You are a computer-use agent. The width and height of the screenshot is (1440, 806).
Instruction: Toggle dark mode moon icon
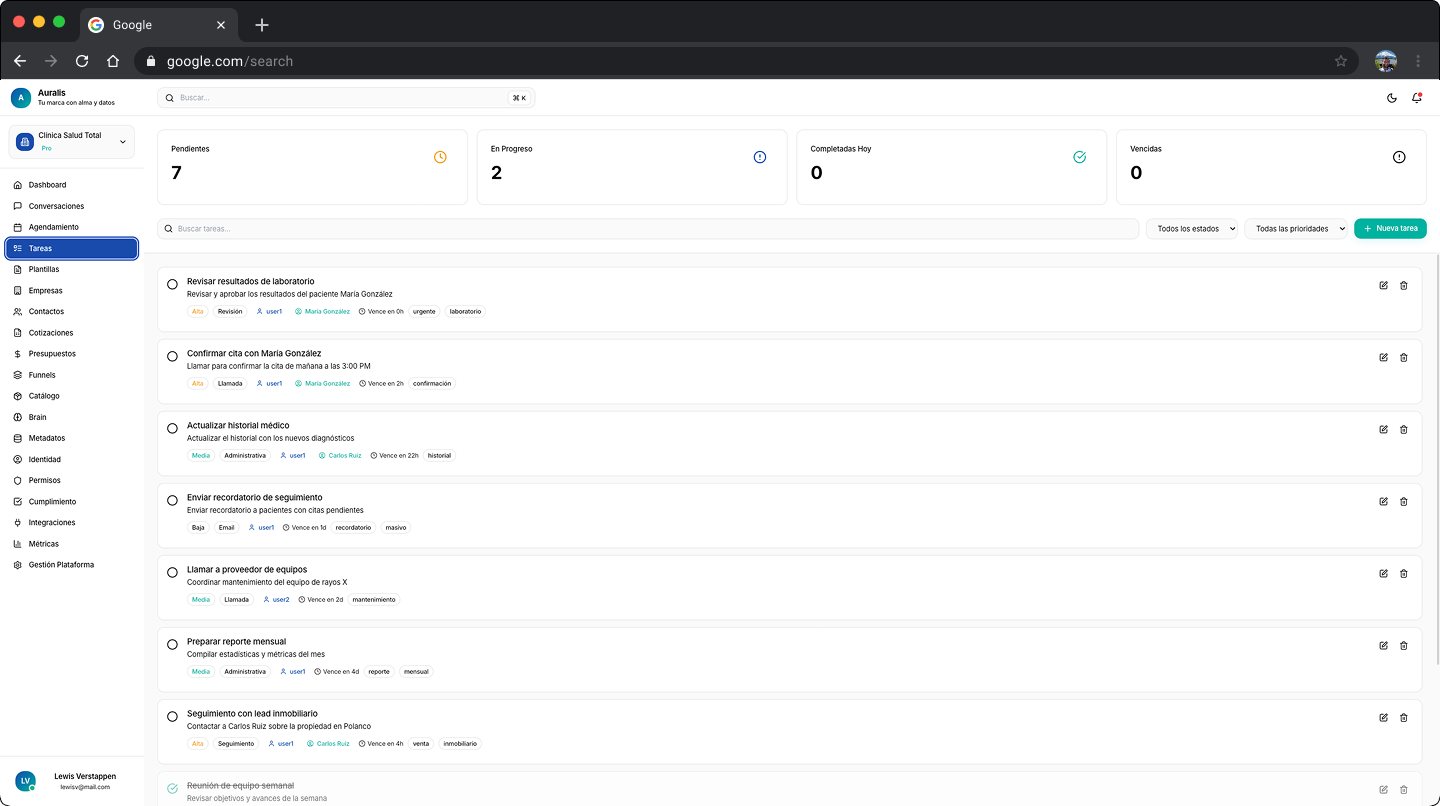1392,98
